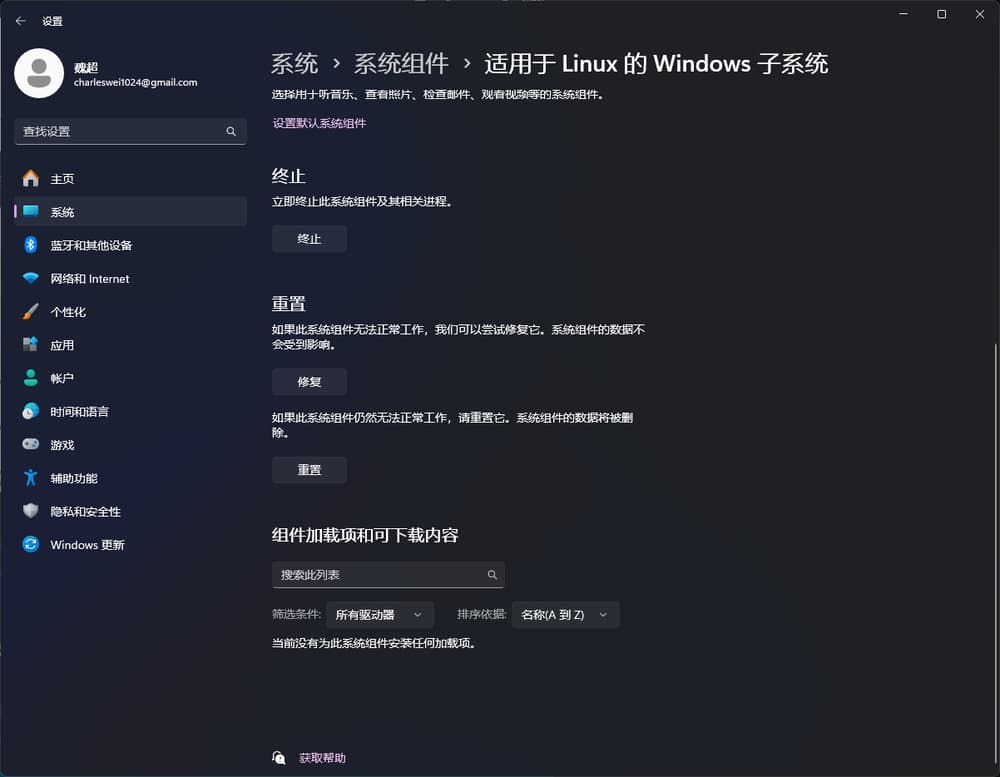Select 主页 in the sidebar
This screenshot has height=777, width=1000.
(x=130, y=179)
